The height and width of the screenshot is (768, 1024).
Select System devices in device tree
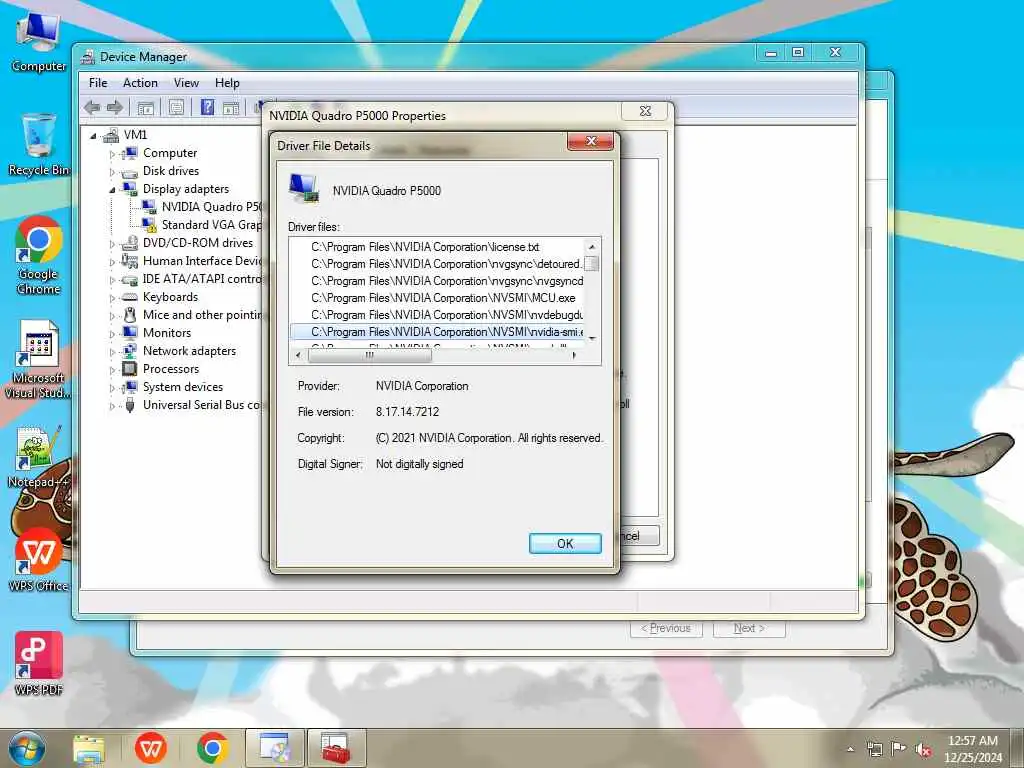pyautogui.click(x=183, y=387)
